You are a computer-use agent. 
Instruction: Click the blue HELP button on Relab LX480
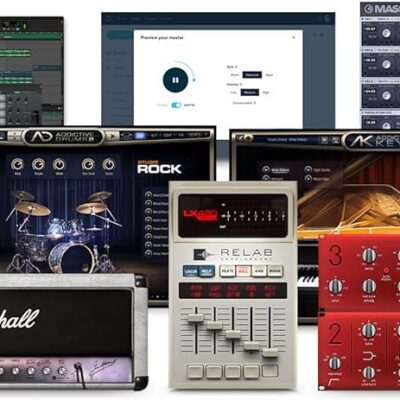point(206,272)
